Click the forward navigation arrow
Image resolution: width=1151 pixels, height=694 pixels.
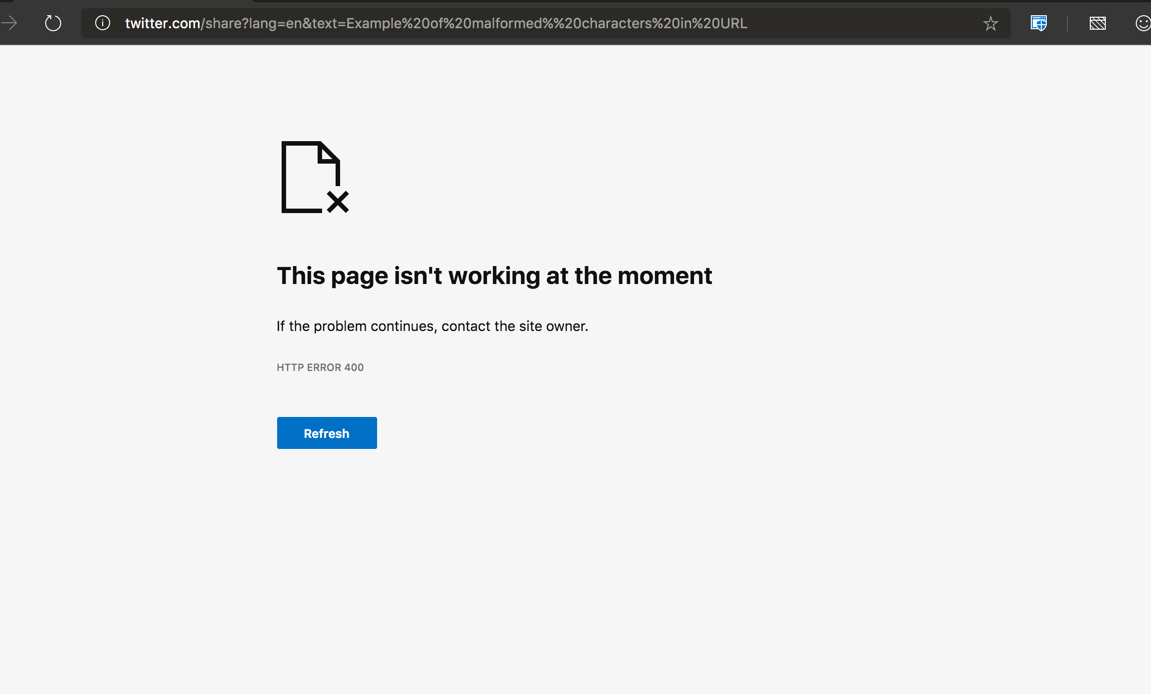10,23
